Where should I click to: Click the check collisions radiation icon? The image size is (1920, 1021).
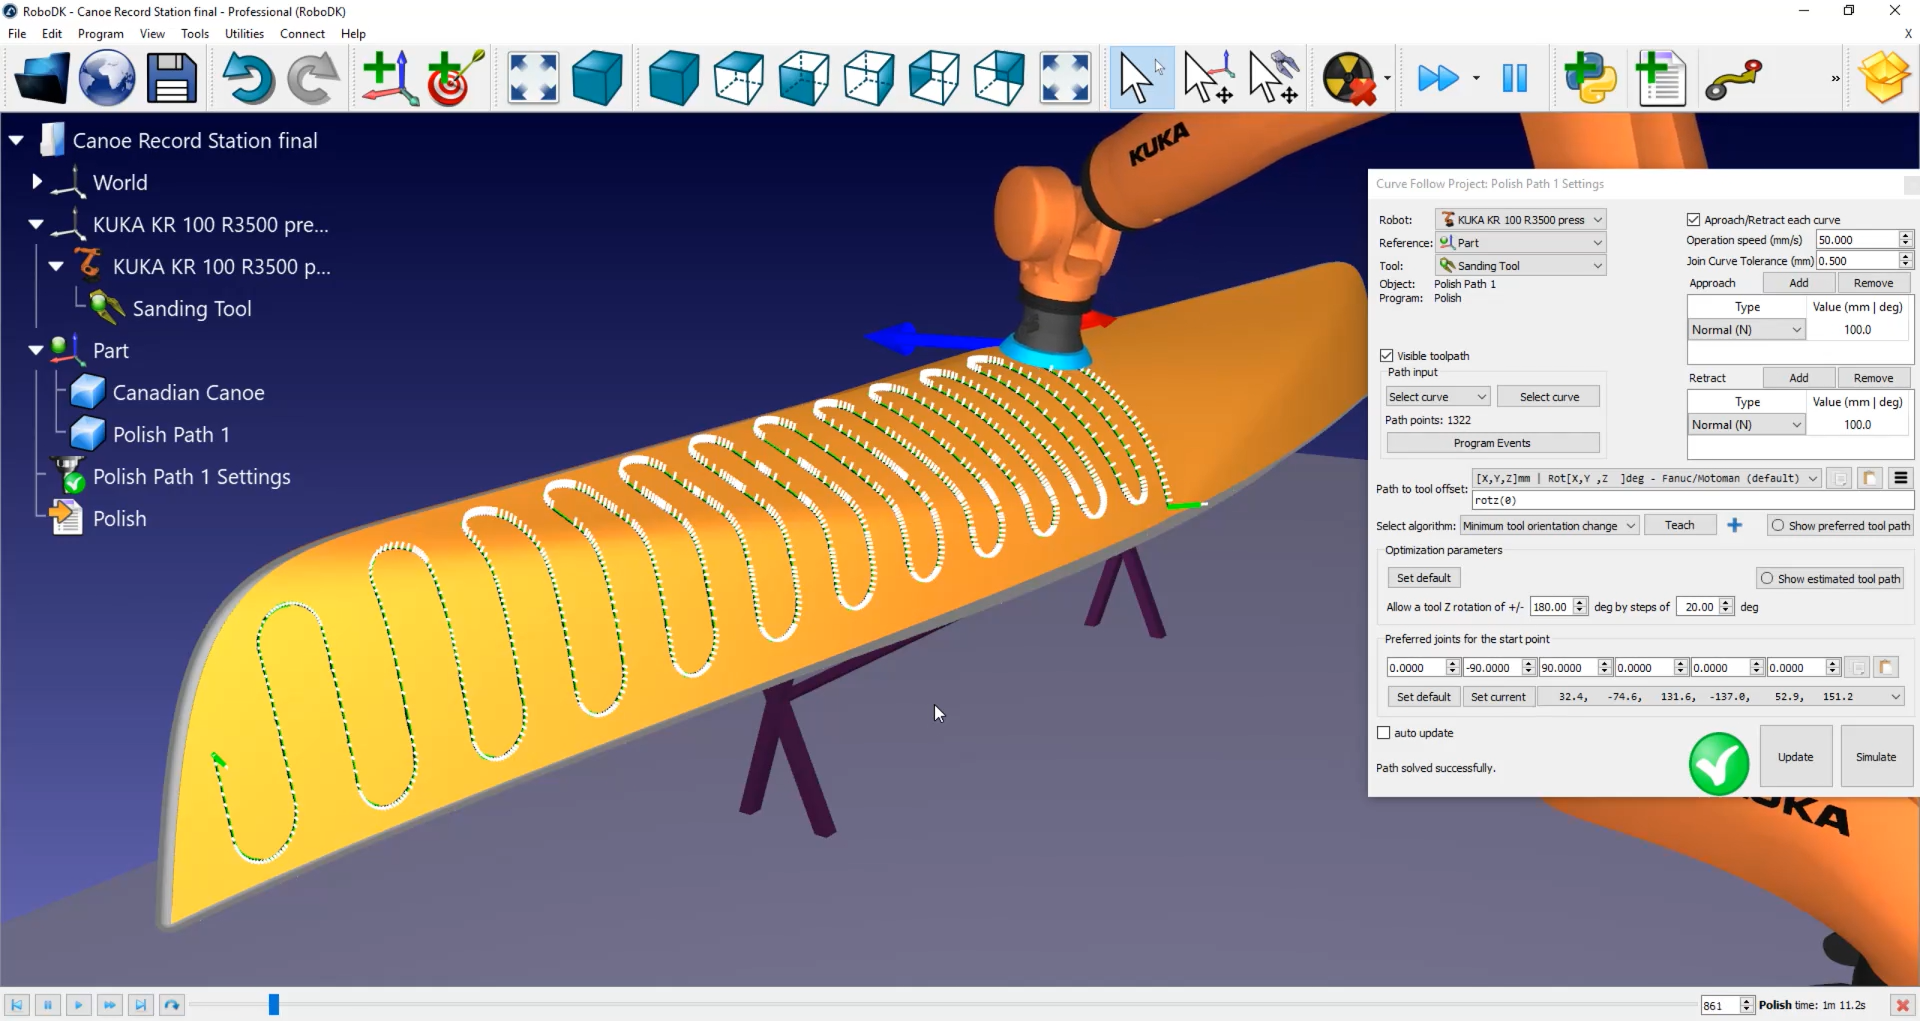(1348, 78)
